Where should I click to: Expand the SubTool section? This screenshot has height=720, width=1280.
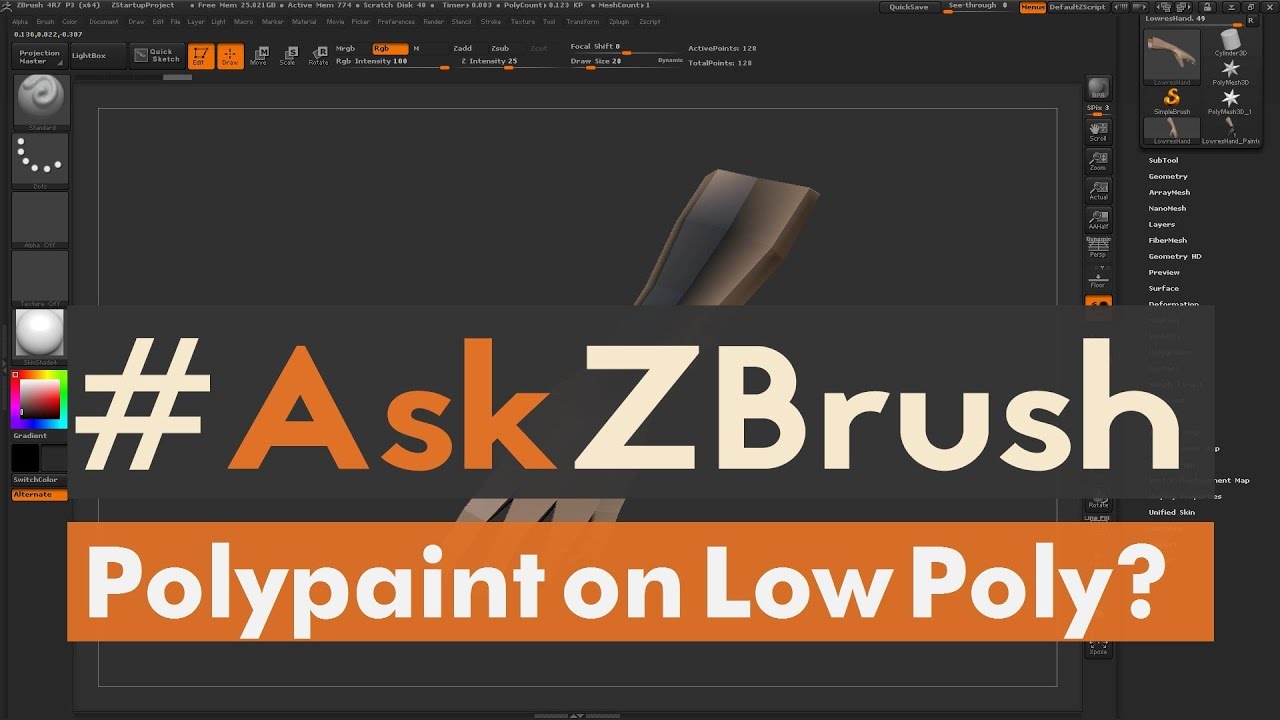(x=1163, y=160)
